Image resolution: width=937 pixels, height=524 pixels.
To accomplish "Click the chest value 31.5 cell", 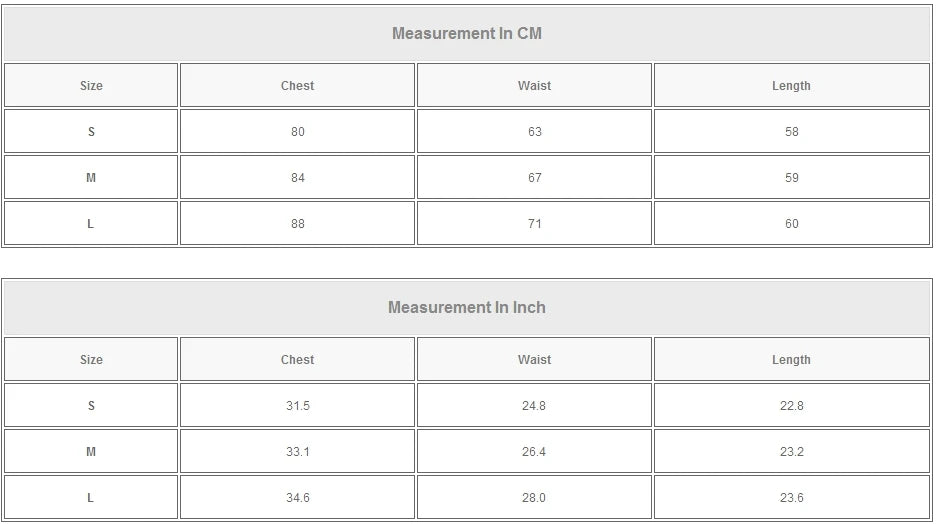I will (x=297, y=406).
